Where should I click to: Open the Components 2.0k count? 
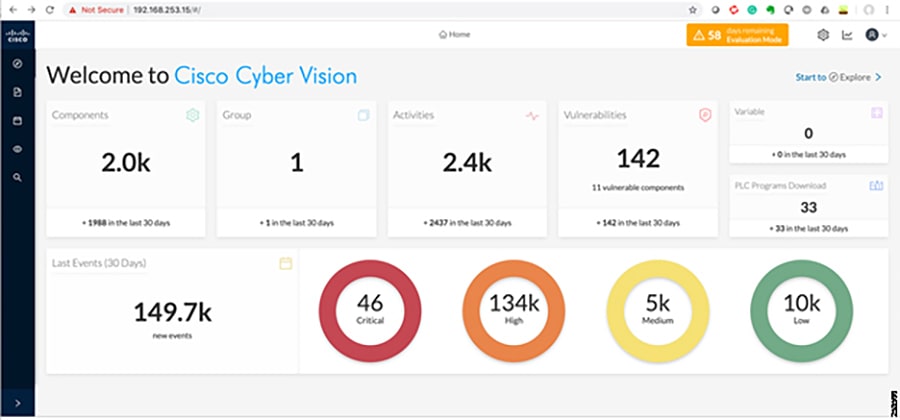(126, 163)
